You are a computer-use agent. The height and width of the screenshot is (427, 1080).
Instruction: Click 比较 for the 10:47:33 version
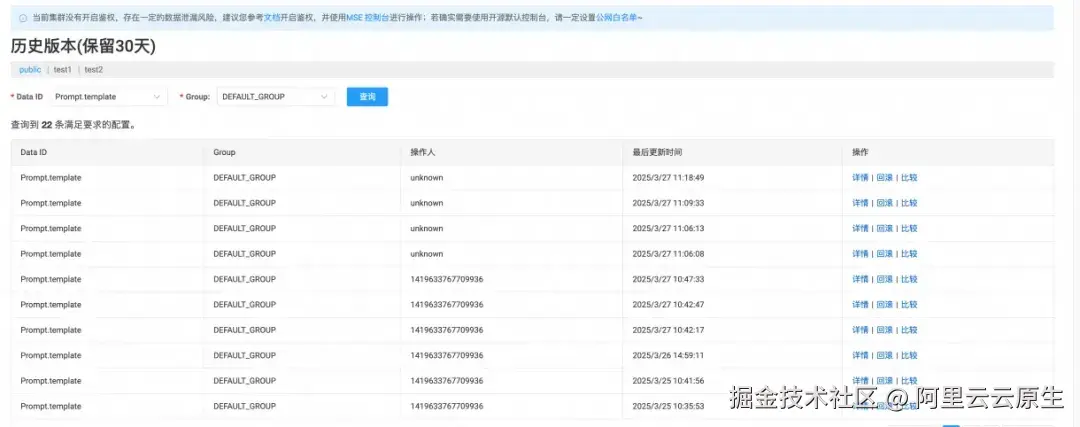(x=909, y=279)
